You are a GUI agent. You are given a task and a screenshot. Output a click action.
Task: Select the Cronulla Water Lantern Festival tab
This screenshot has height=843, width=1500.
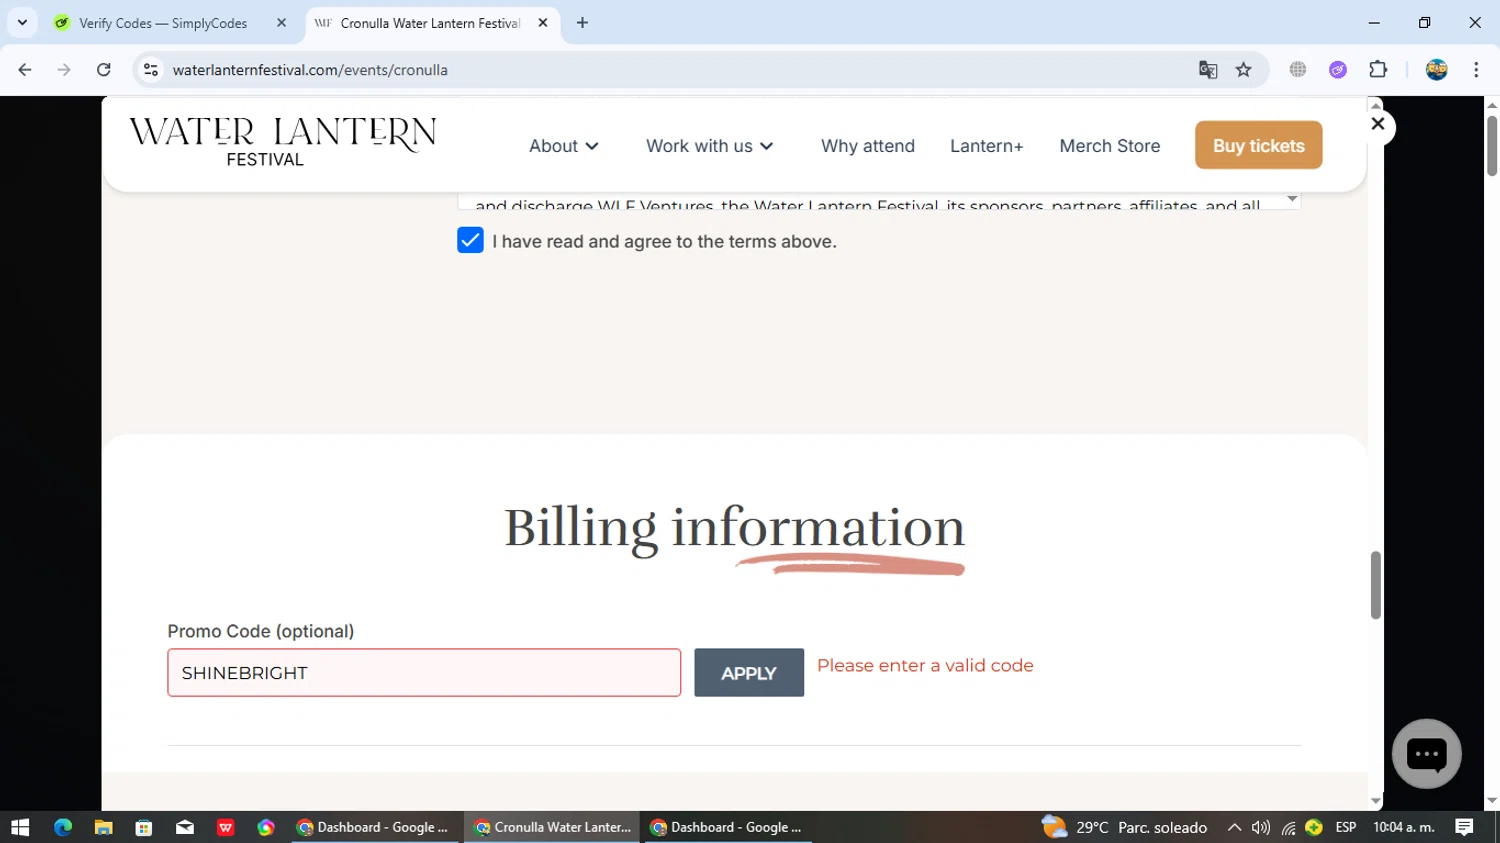[x=432, y=23]
